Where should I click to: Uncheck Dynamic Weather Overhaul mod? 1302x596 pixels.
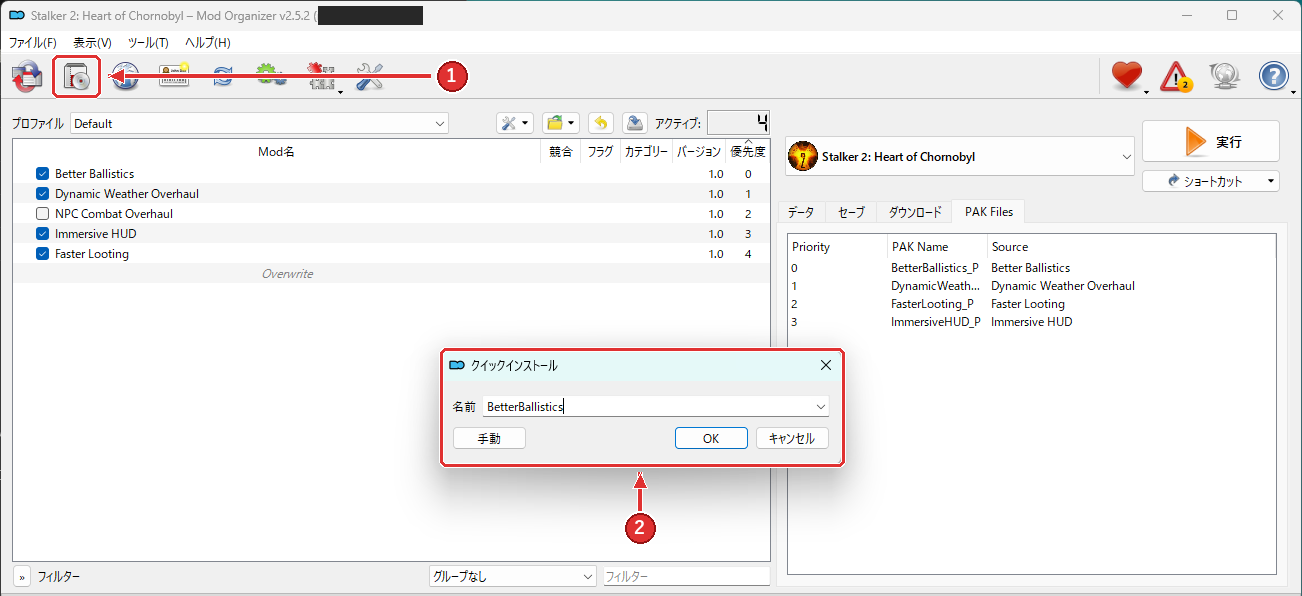coord(42,194)
